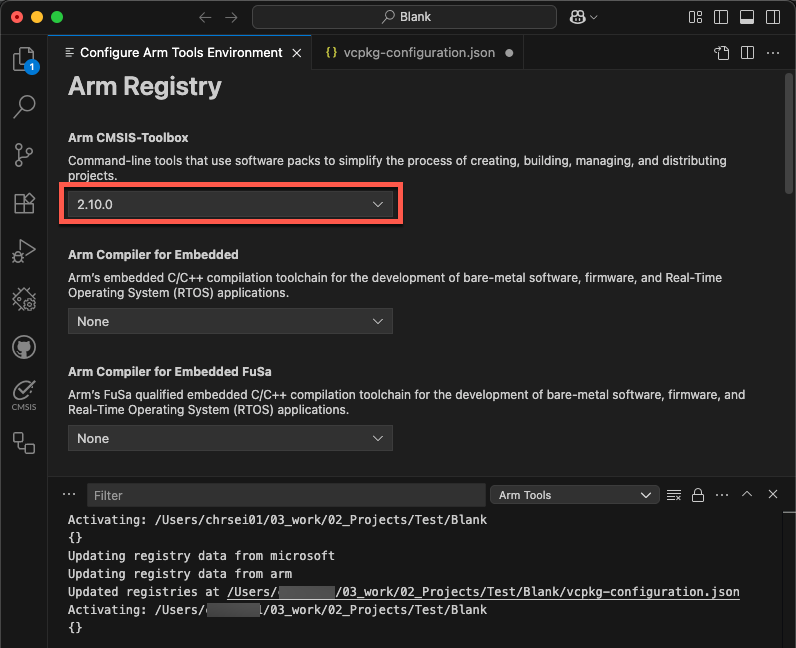
Task: Open output panel More Actions ellipsis
Action: (722, 495)
